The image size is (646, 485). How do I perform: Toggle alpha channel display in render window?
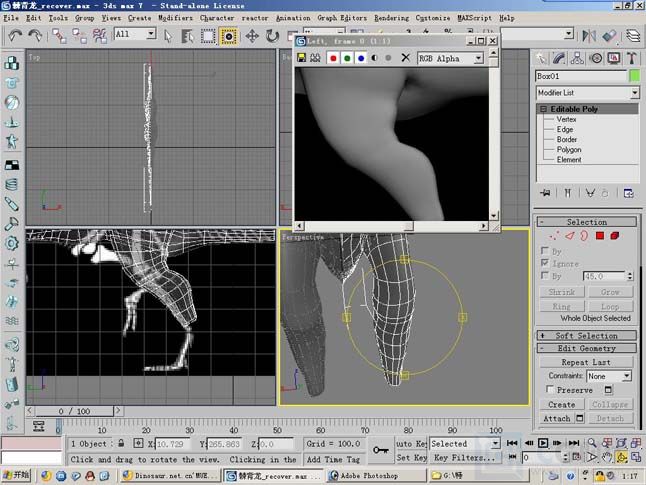[374, 58]
